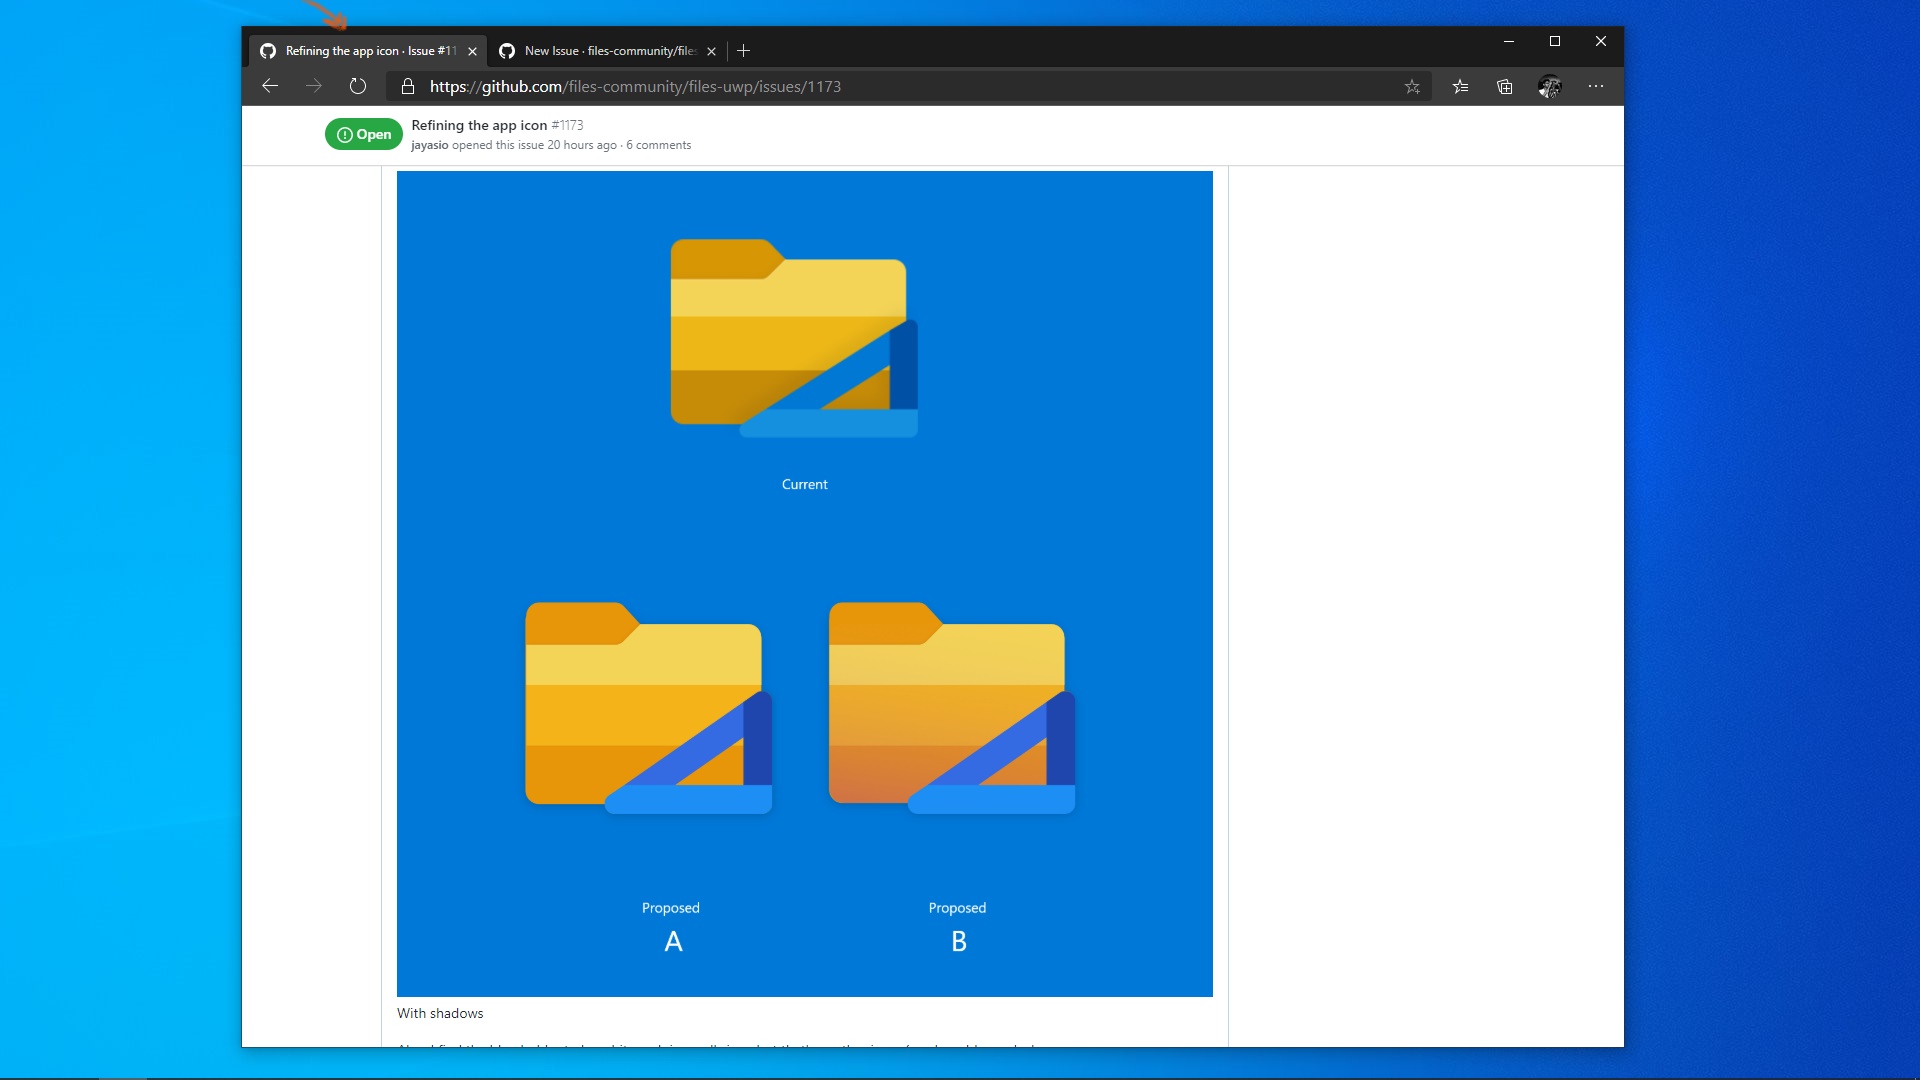The width and height of the screenshot is (1920, 1080).
Task: Click the green Open issue badge
Action: click(364, 134)
